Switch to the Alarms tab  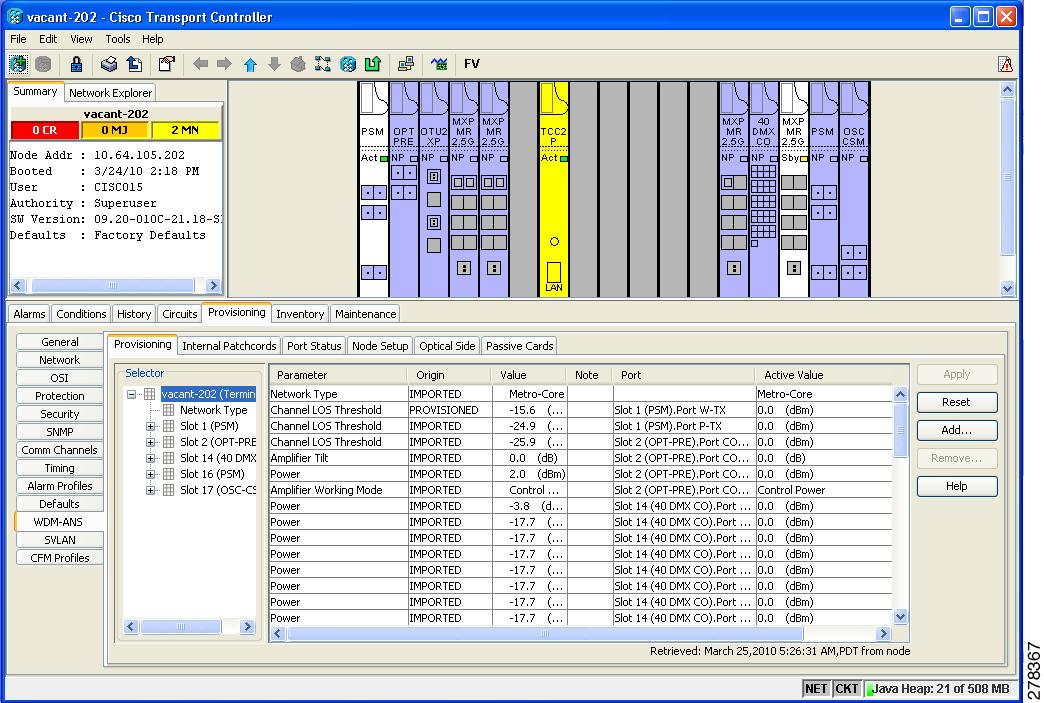click(x=29, y=314)
